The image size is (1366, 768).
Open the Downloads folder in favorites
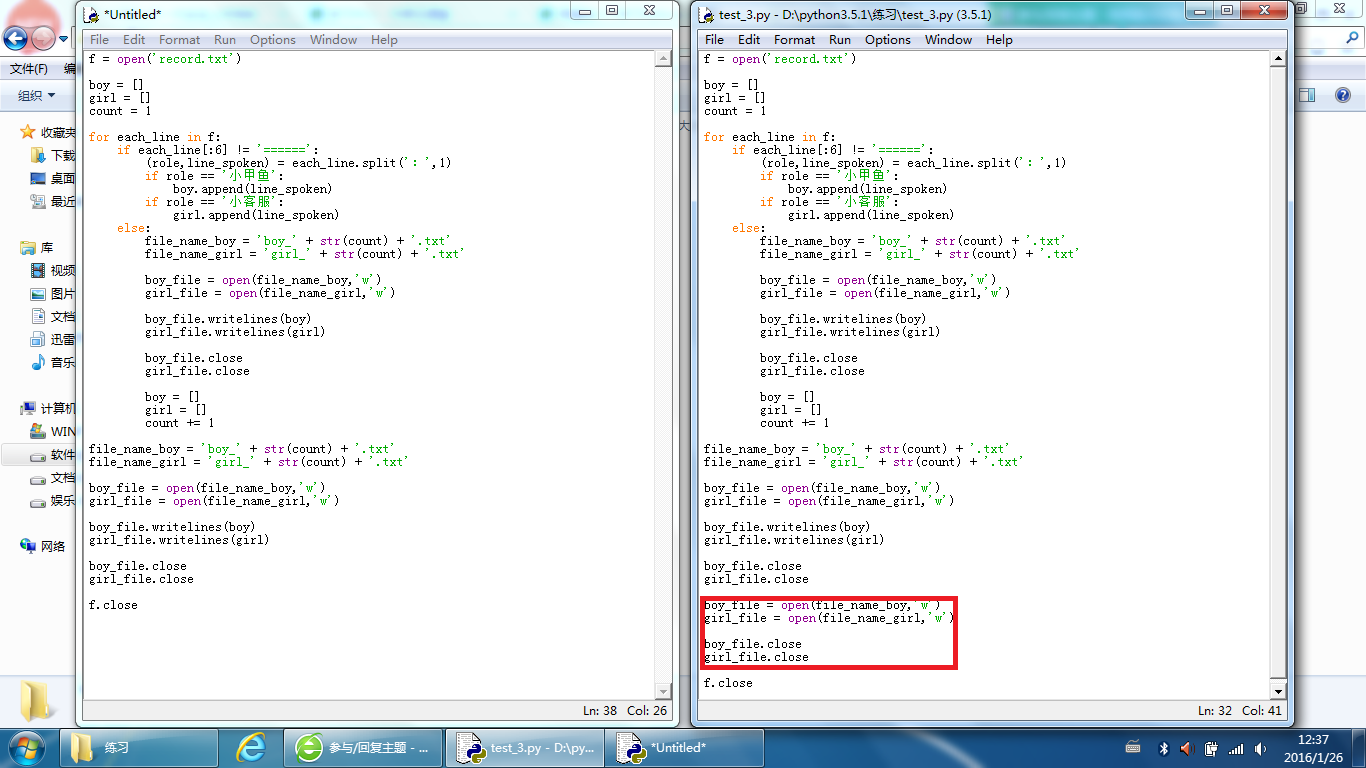point(38,156)
